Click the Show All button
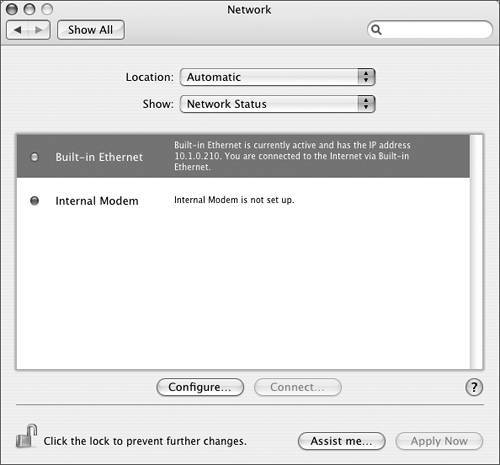500x465 pixels. [x=91, y=30]
